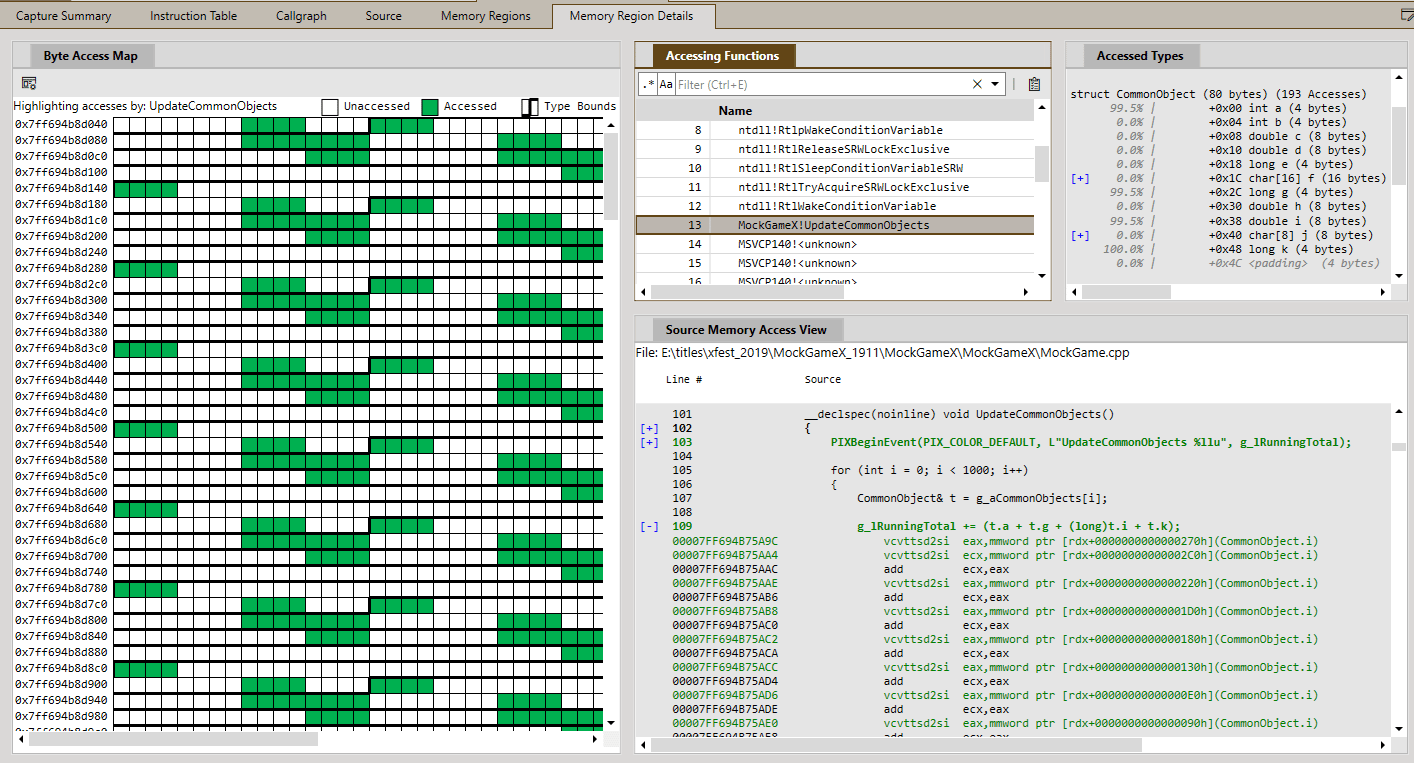Open the tab list menu at top right
The width and height of the screenshot is (1414, 763).
point(1407,15)
